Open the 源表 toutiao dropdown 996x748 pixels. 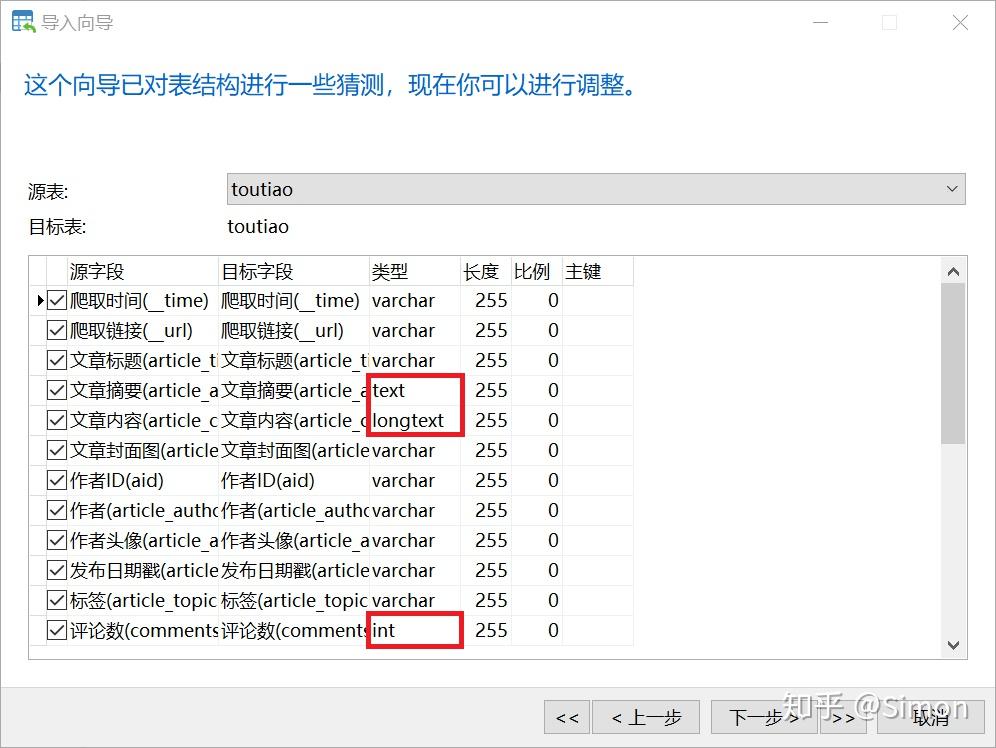pyautogui.click(x=596, y=189)
